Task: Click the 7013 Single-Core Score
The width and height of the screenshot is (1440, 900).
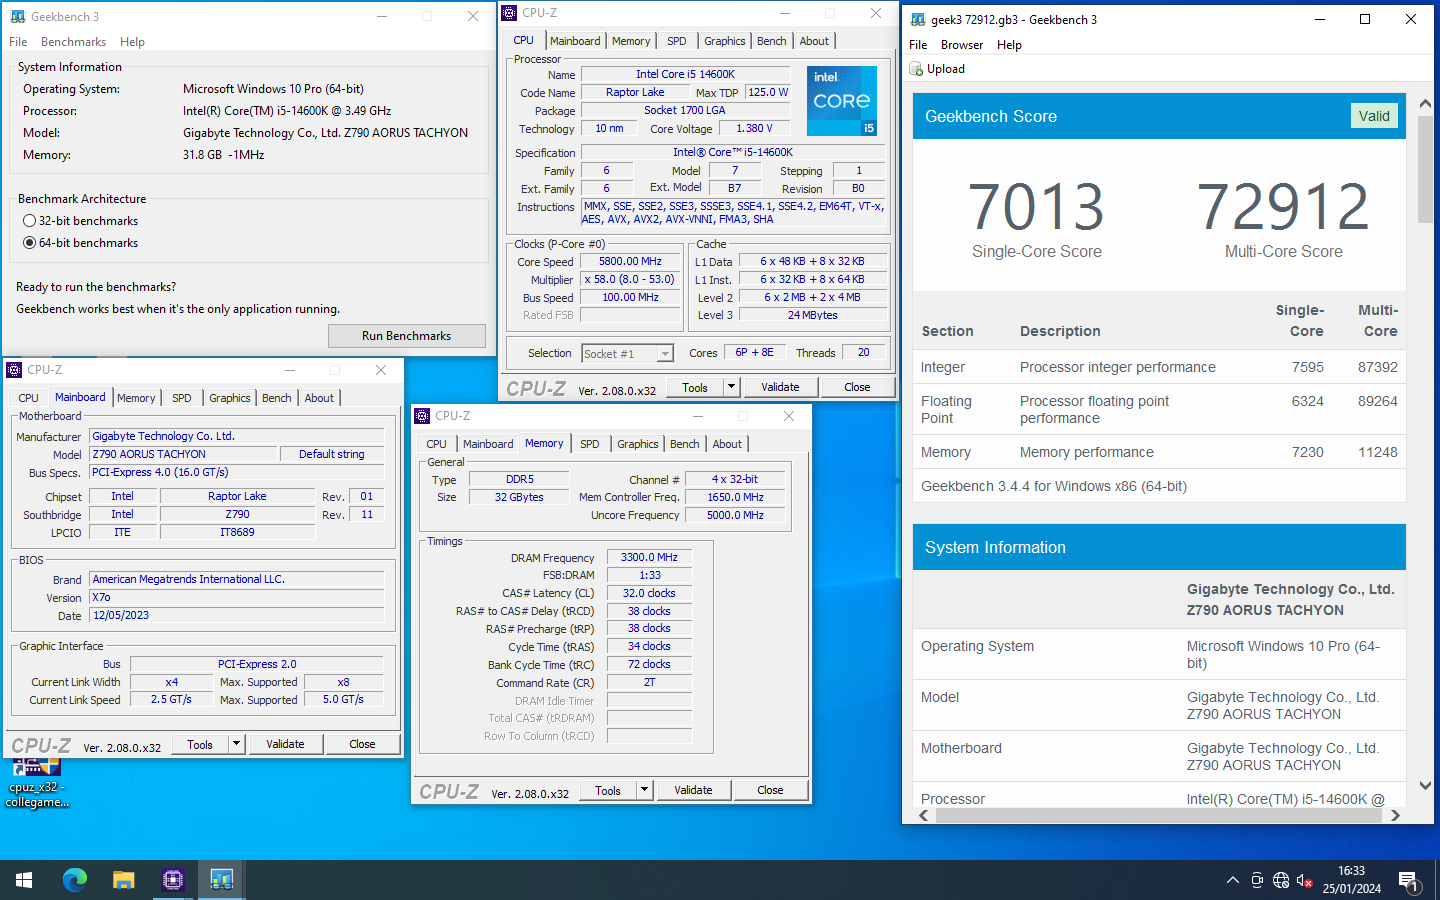Action: click(x=1036, y=207)
